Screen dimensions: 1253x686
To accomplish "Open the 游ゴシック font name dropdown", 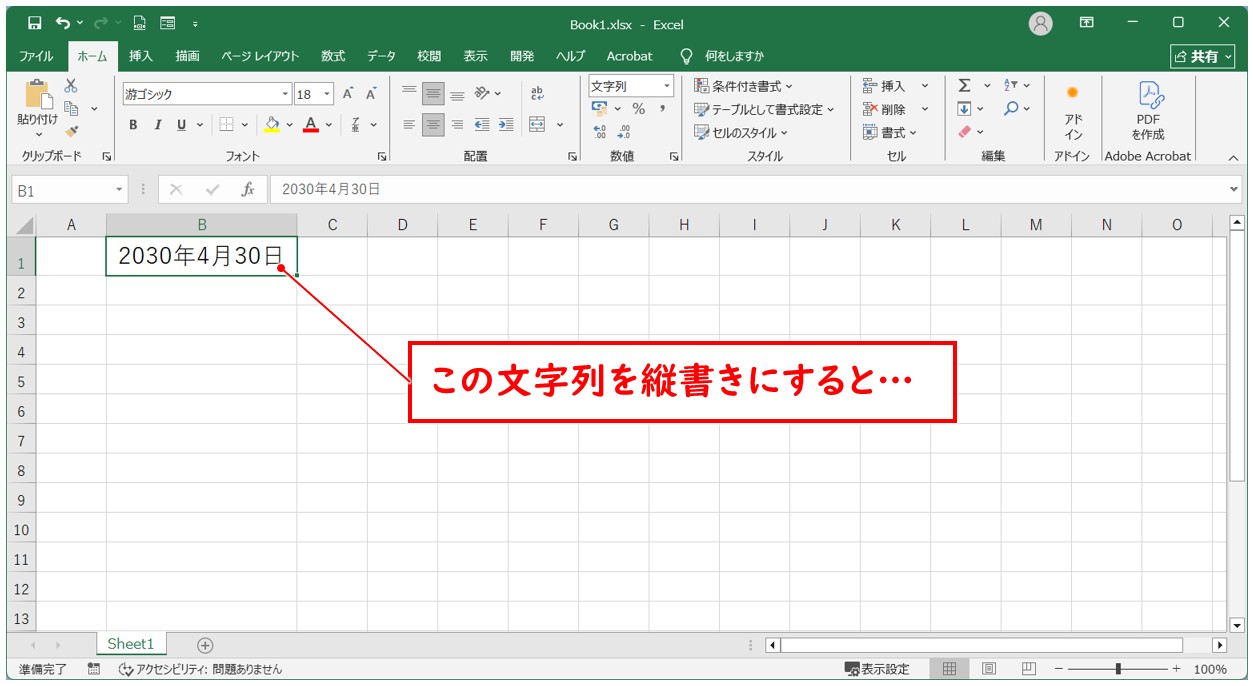I will [x=285, y=94].
